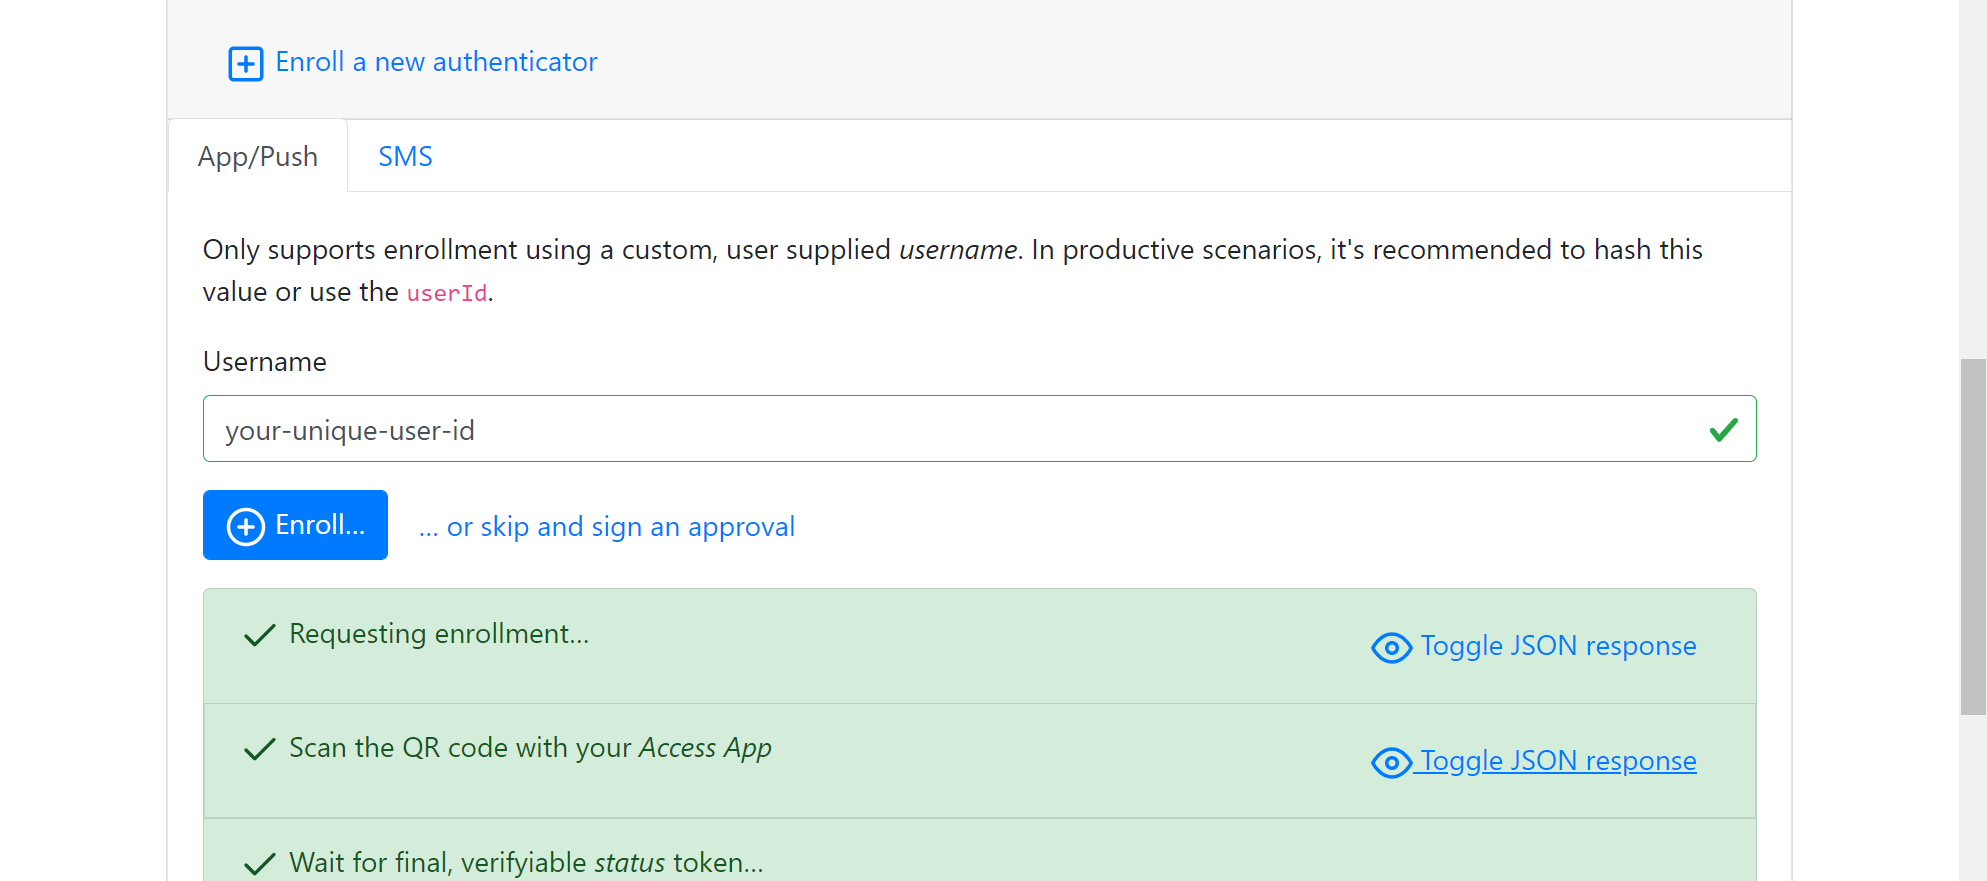Image resolution: width=1987 pixels, height=881 pixels.
Task: Click the 'Requesting enrollment...' step text
Action: (x=439, y=634)
